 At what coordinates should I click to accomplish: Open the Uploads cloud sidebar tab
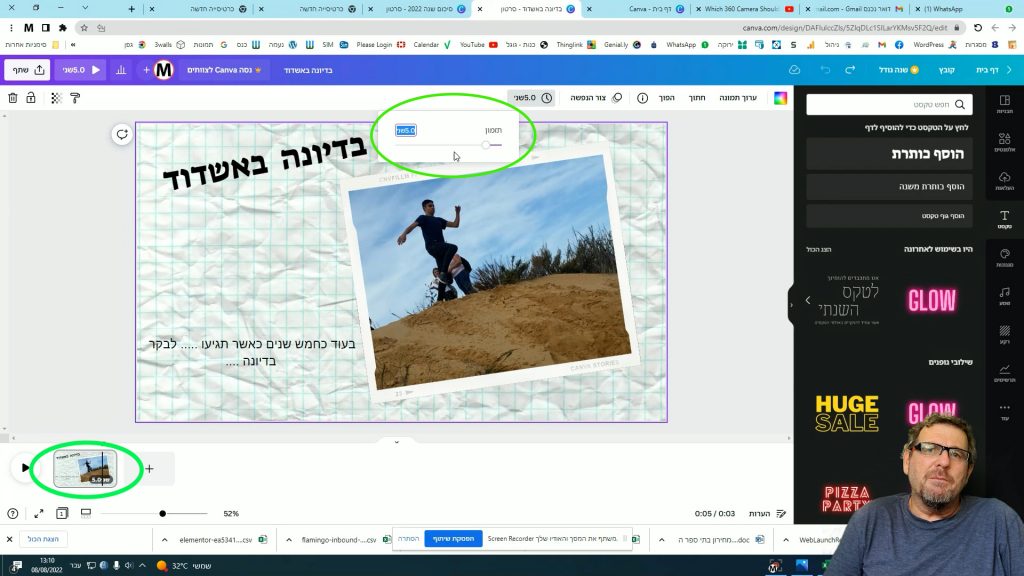click(x=1004, y=181)
